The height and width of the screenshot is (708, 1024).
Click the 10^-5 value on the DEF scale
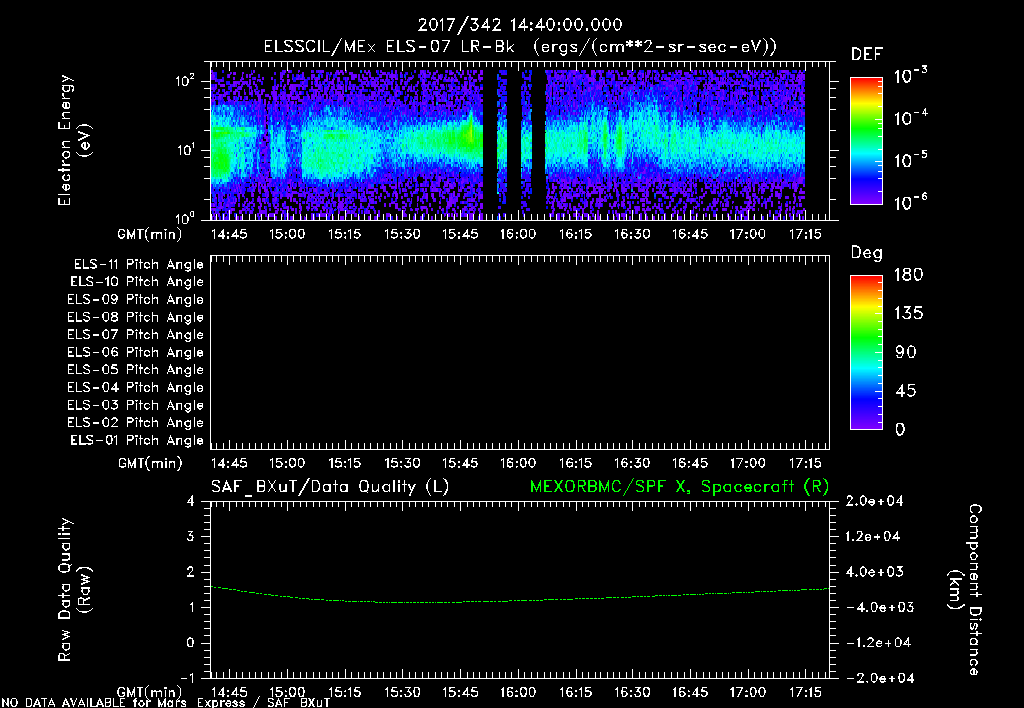910,159
